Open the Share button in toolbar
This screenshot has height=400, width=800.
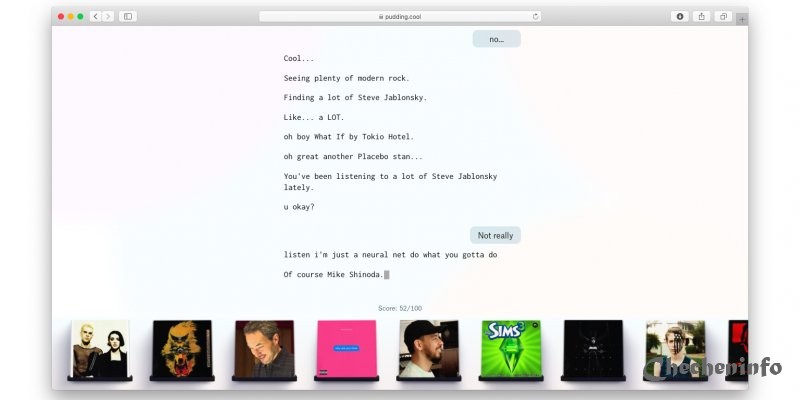tap(702, 16)
